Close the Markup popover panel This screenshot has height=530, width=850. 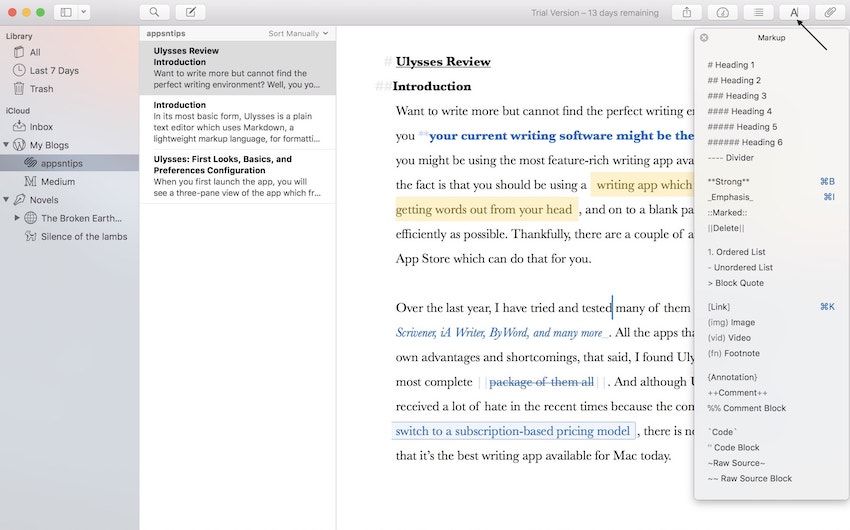tap(704, 38)
